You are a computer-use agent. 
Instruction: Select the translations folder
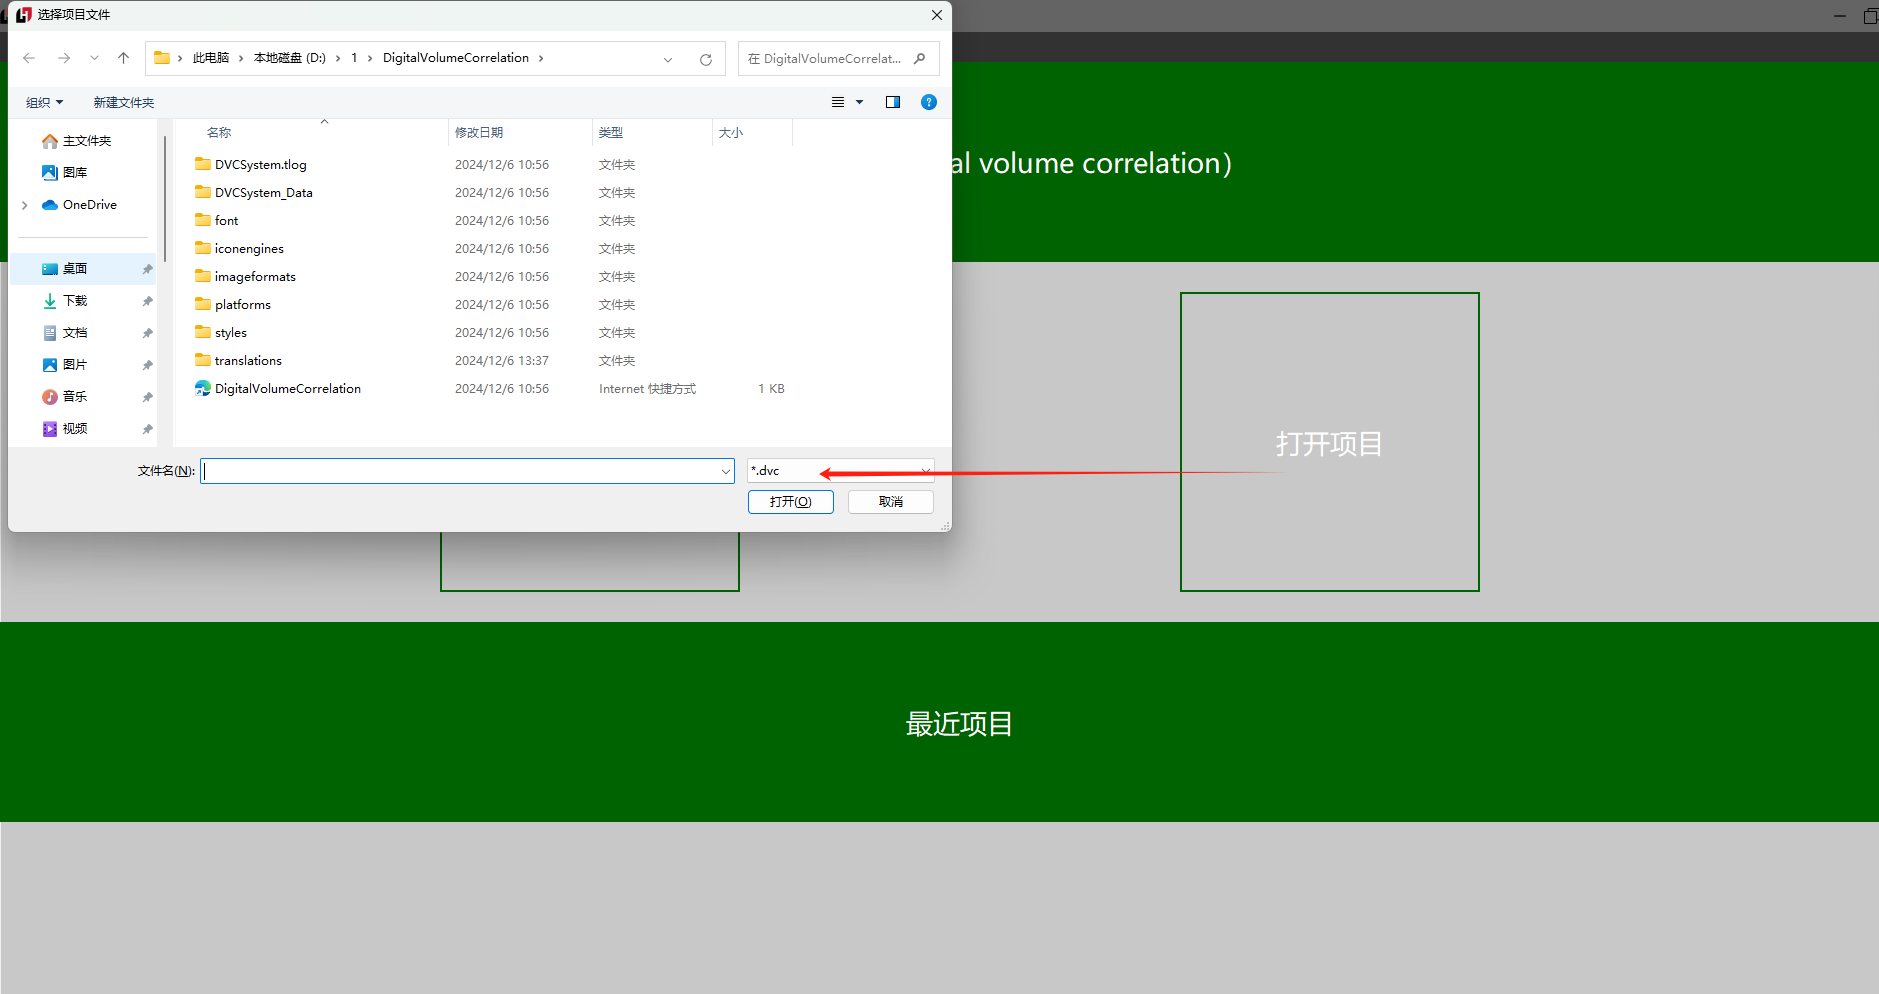pyautogui.click(x=248, y=361)
